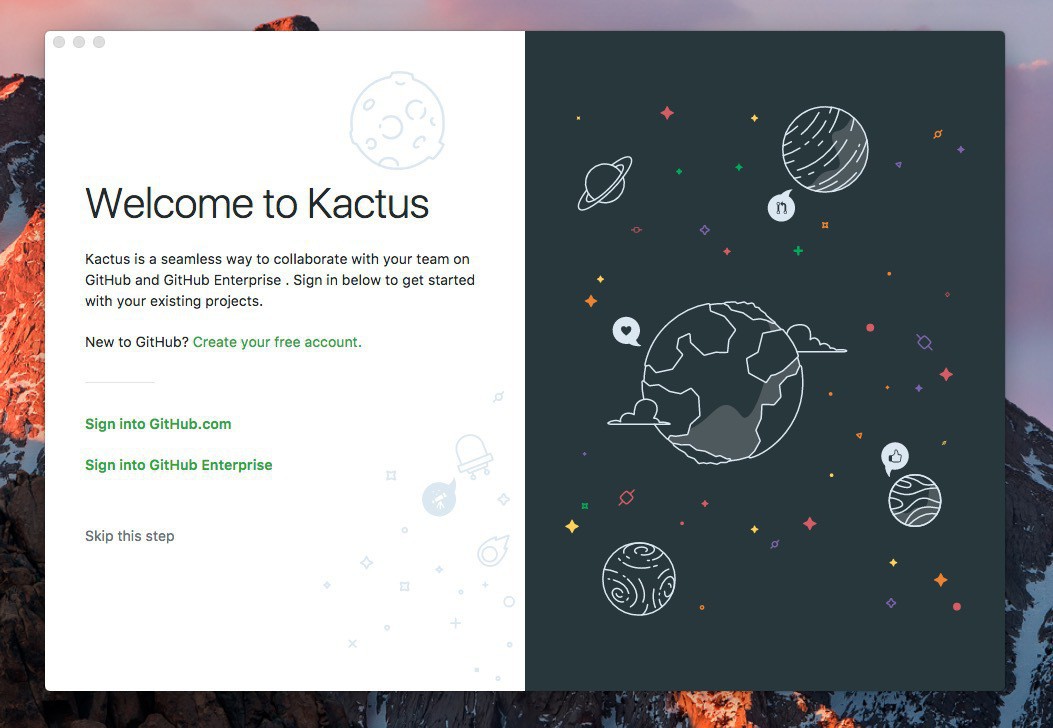Skip this step of the setup

(130, 536)
